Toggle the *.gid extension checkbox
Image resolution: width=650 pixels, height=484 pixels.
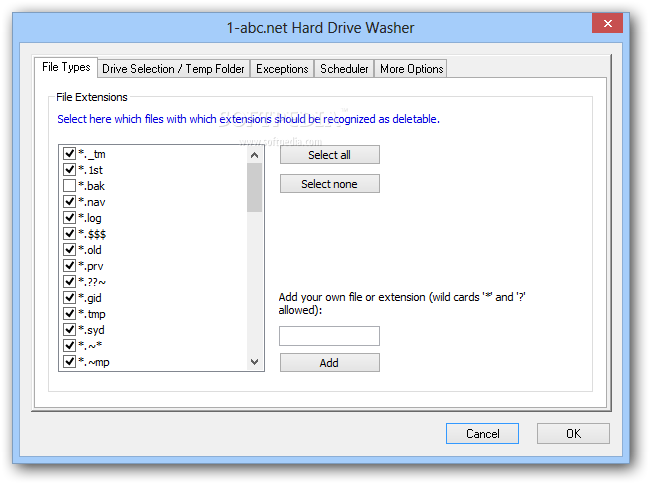[x=69, y=298]
